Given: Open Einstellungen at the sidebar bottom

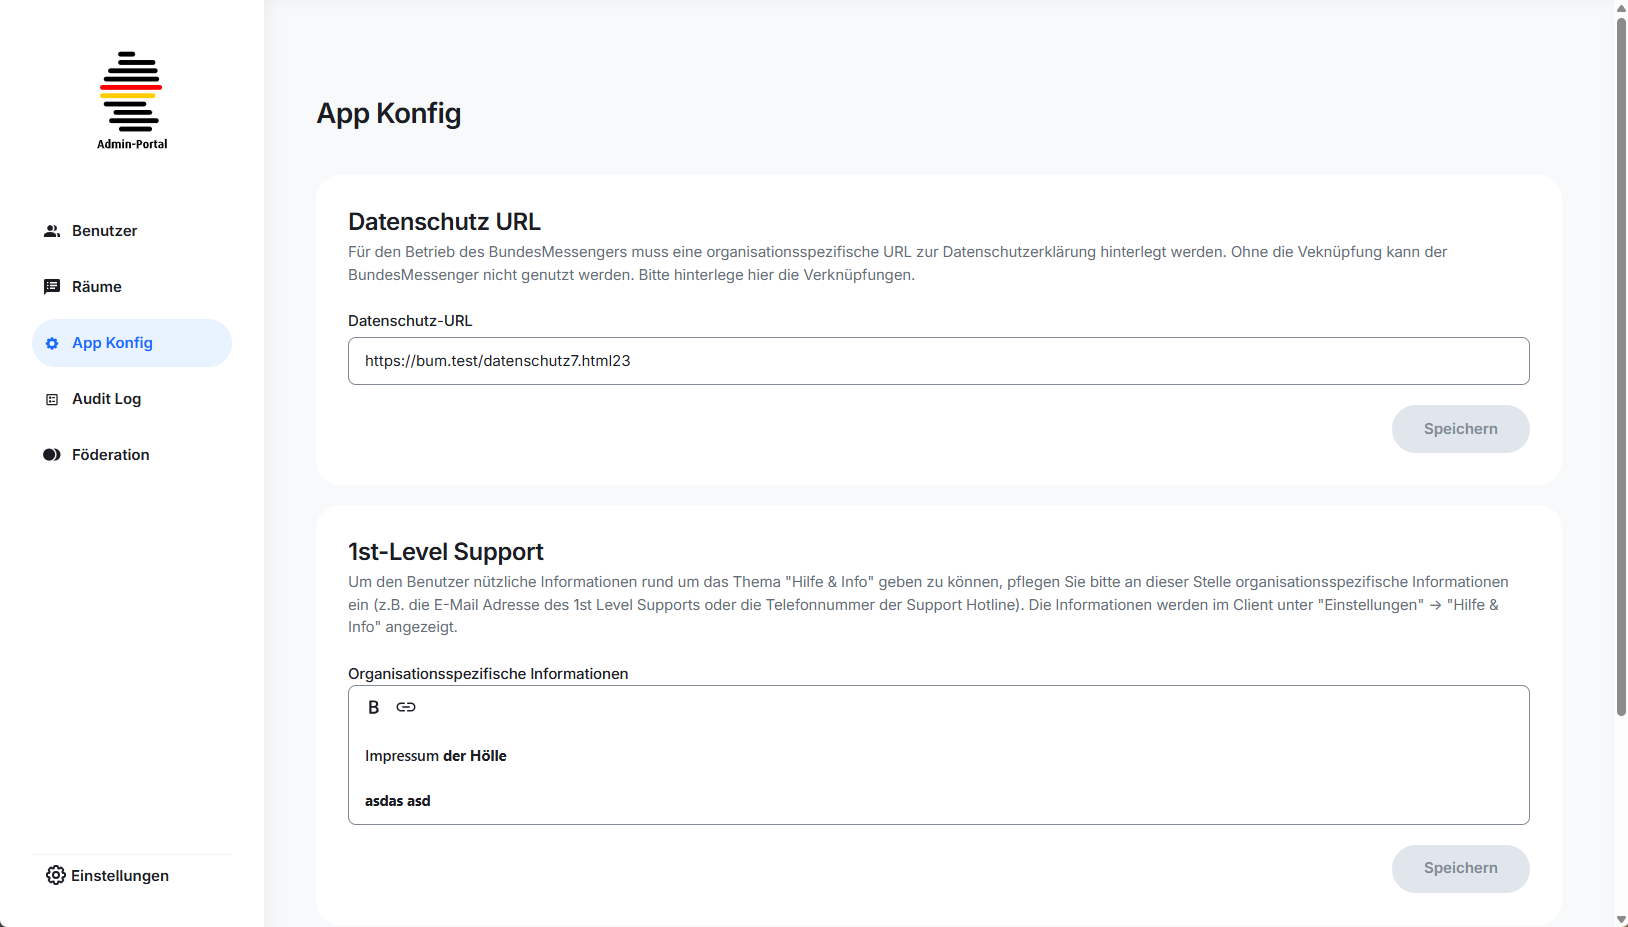Looking at the screenshot, I should click(x=108, y=876).
